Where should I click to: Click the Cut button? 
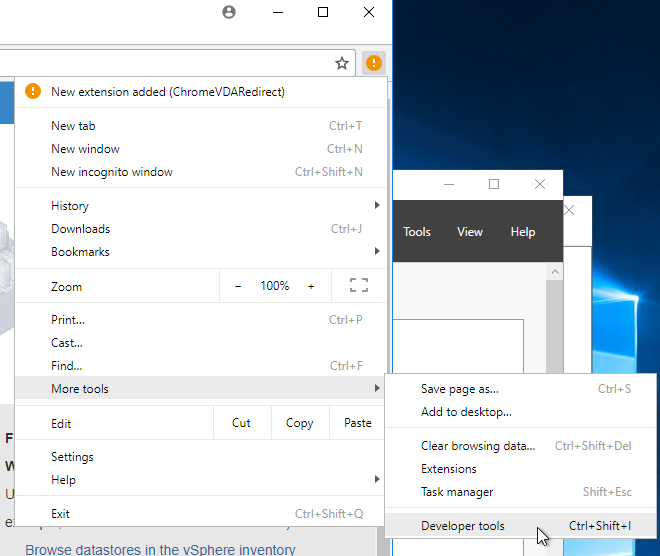tap(242, 423)
